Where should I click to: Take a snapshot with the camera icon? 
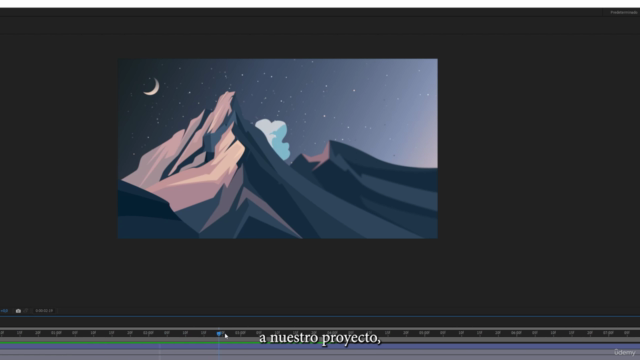click(18, 311)
